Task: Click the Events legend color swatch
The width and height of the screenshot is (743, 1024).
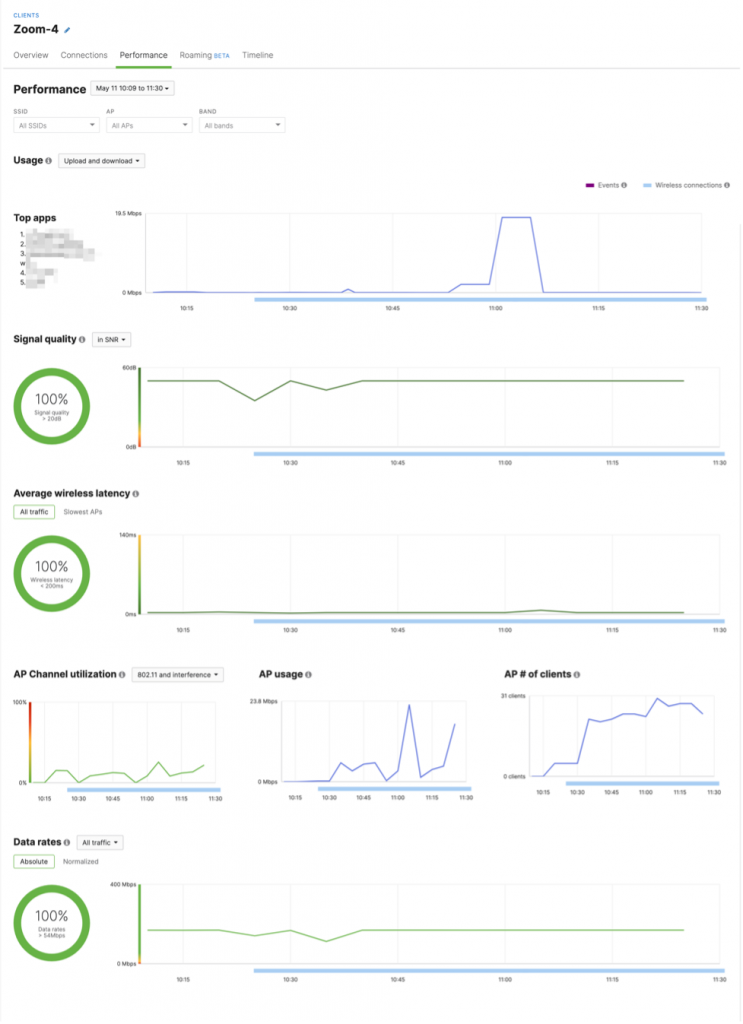Action: click(x=590, y=185)
